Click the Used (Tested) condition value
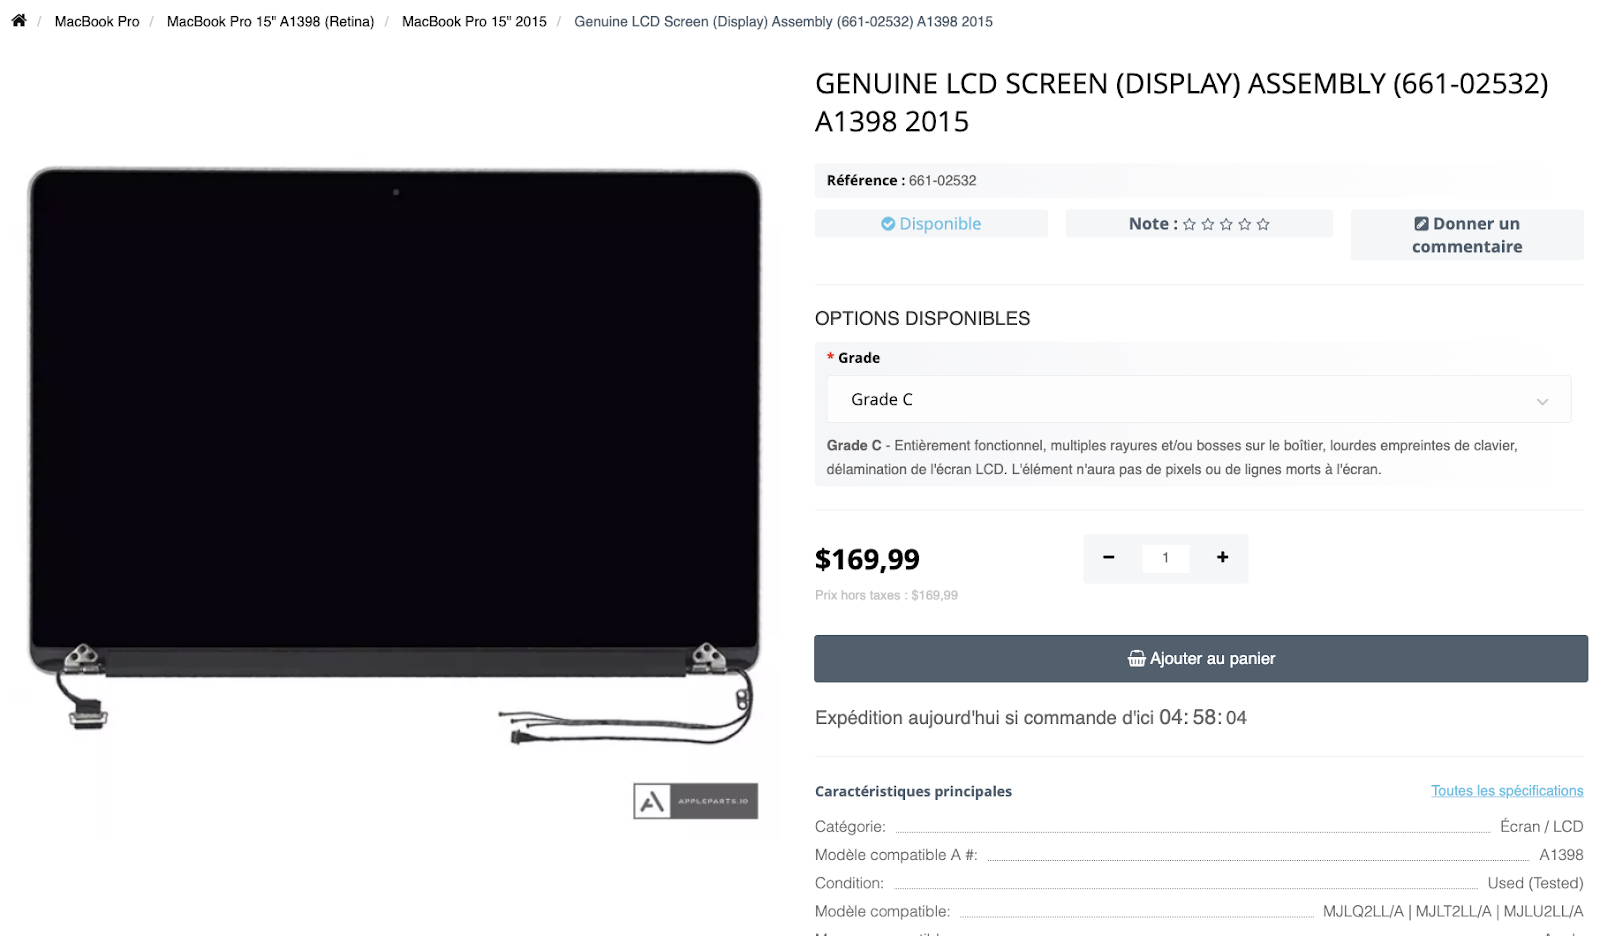The image size is (1600, 936). tap(1535, 883)
